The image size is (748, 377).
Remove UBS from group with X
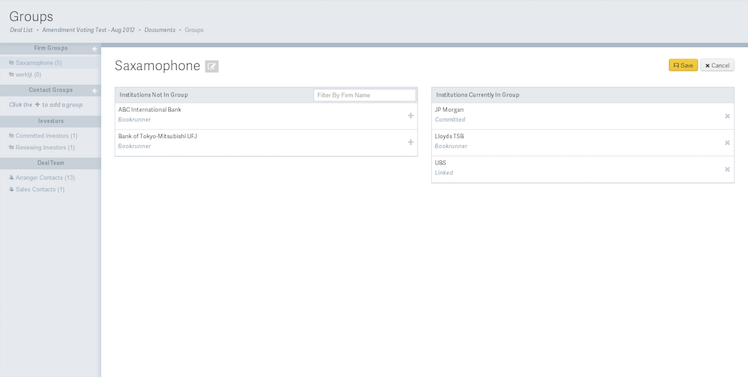tap(727, 169)
